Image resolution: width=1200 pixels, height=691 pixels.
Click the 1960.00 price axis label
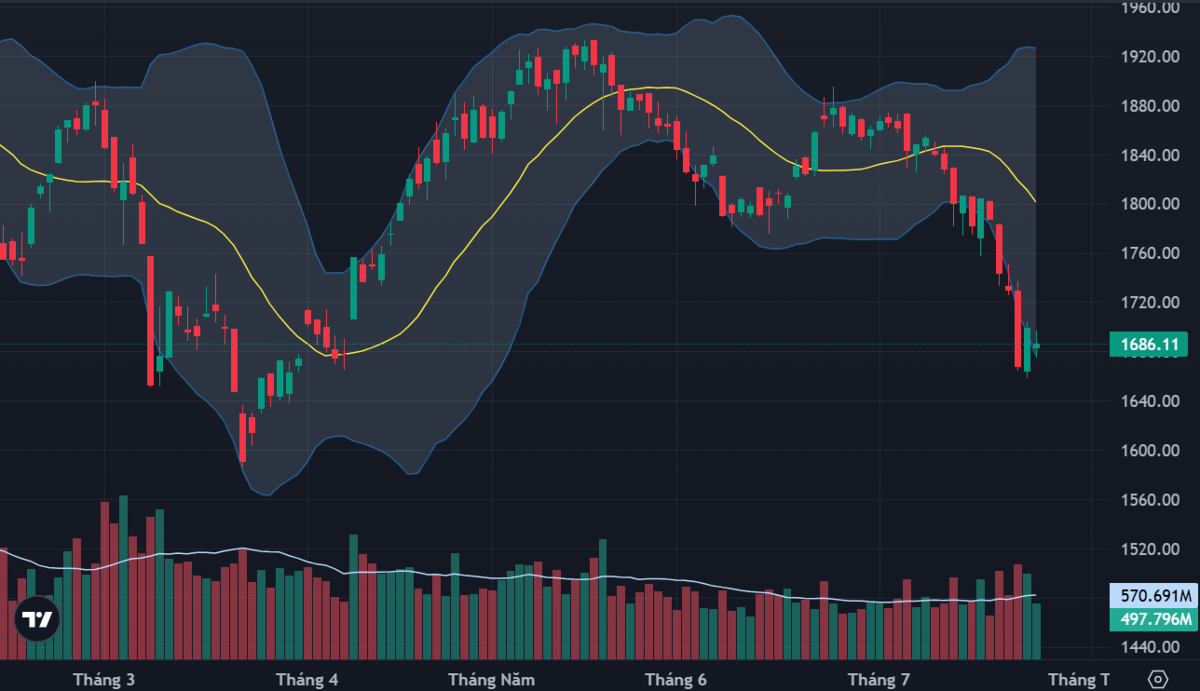point(1151,8)
